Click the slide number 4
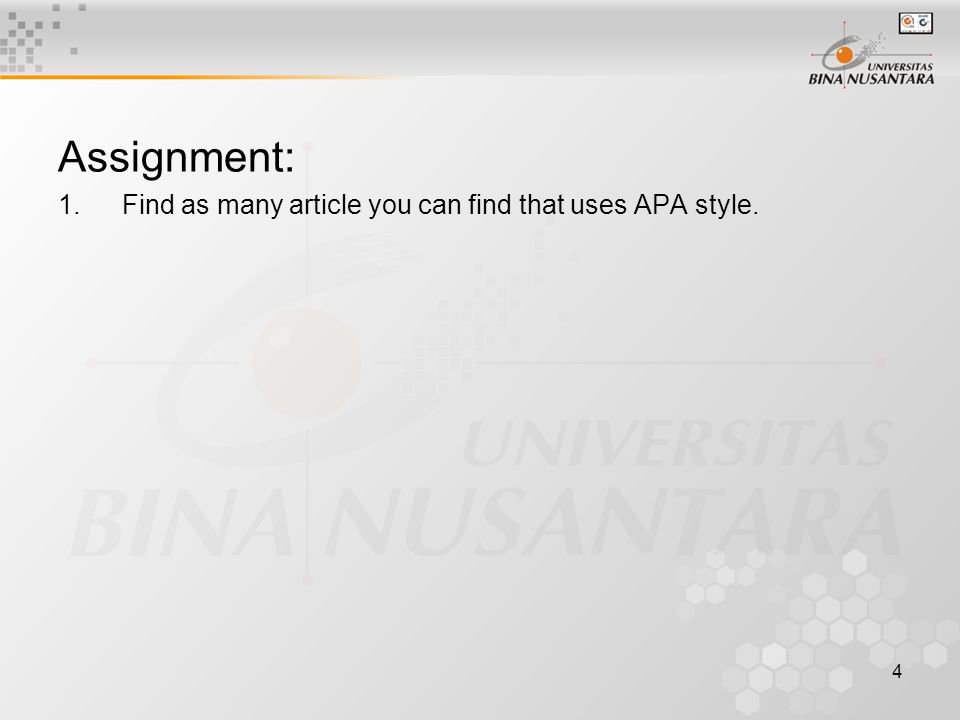Viewport: 960px width, 720px height. point(896,672)
